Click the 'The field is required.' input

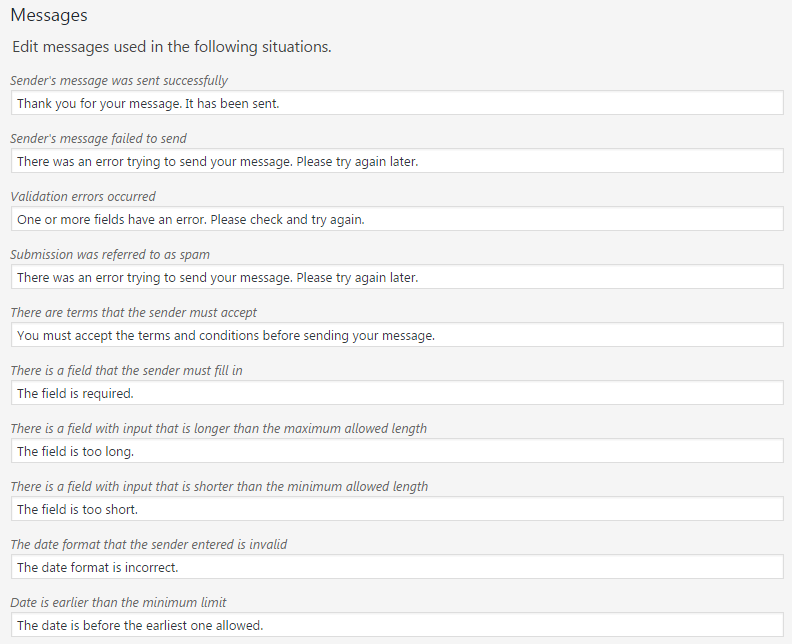pyautogui.click(x=396, y=393)
